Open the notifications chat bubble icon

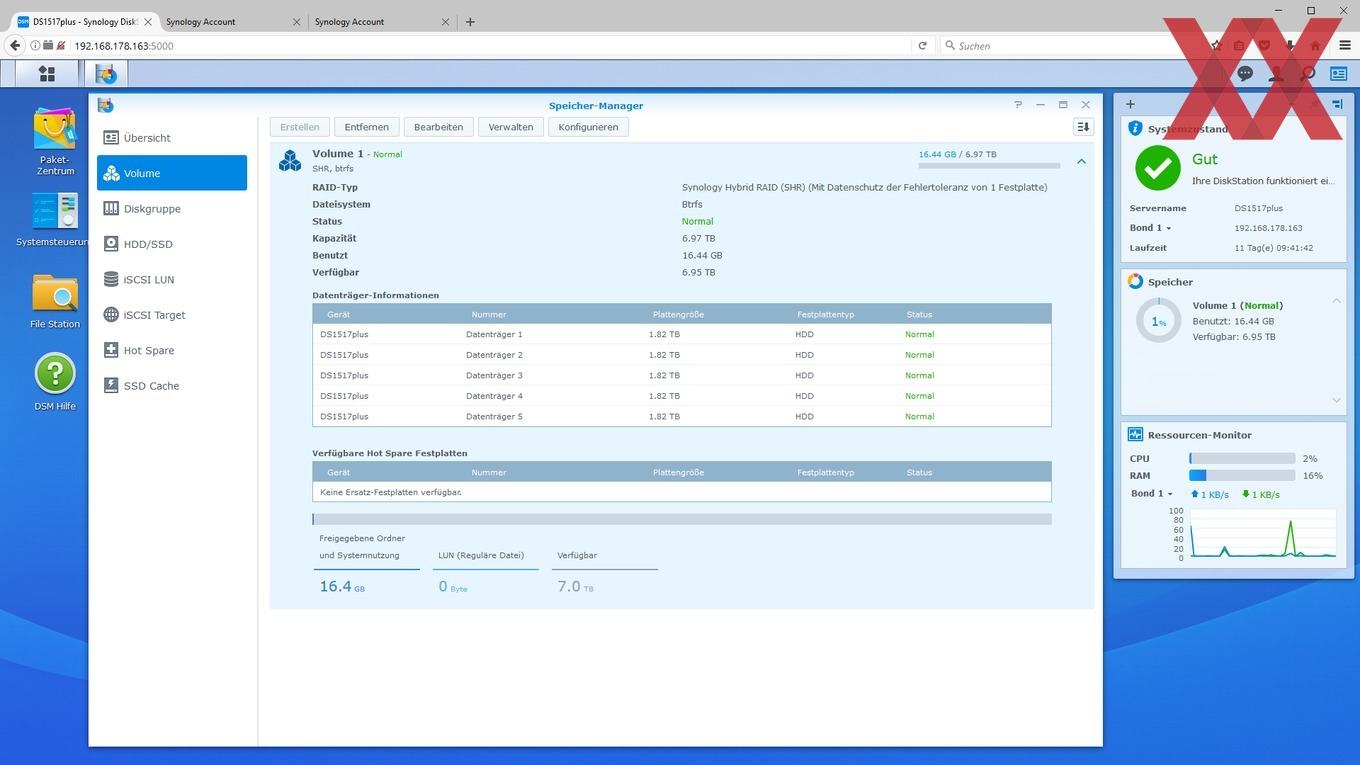point(1245,73)
